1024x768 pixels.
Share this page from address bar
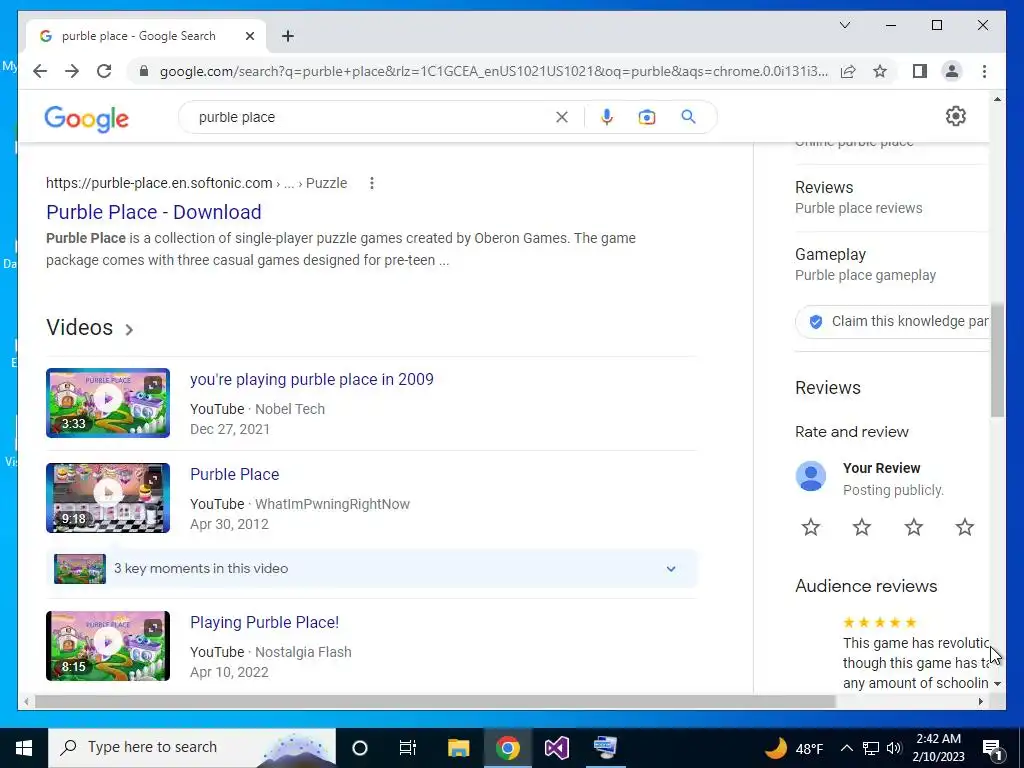click(x=848, y=71)
